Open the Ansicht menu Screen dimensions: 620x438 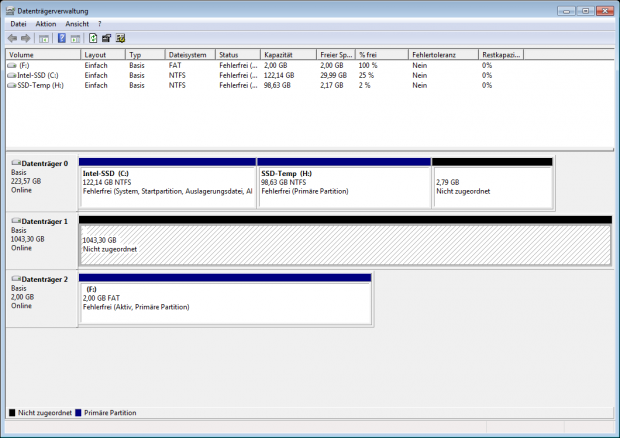click(x=76, y=23)
